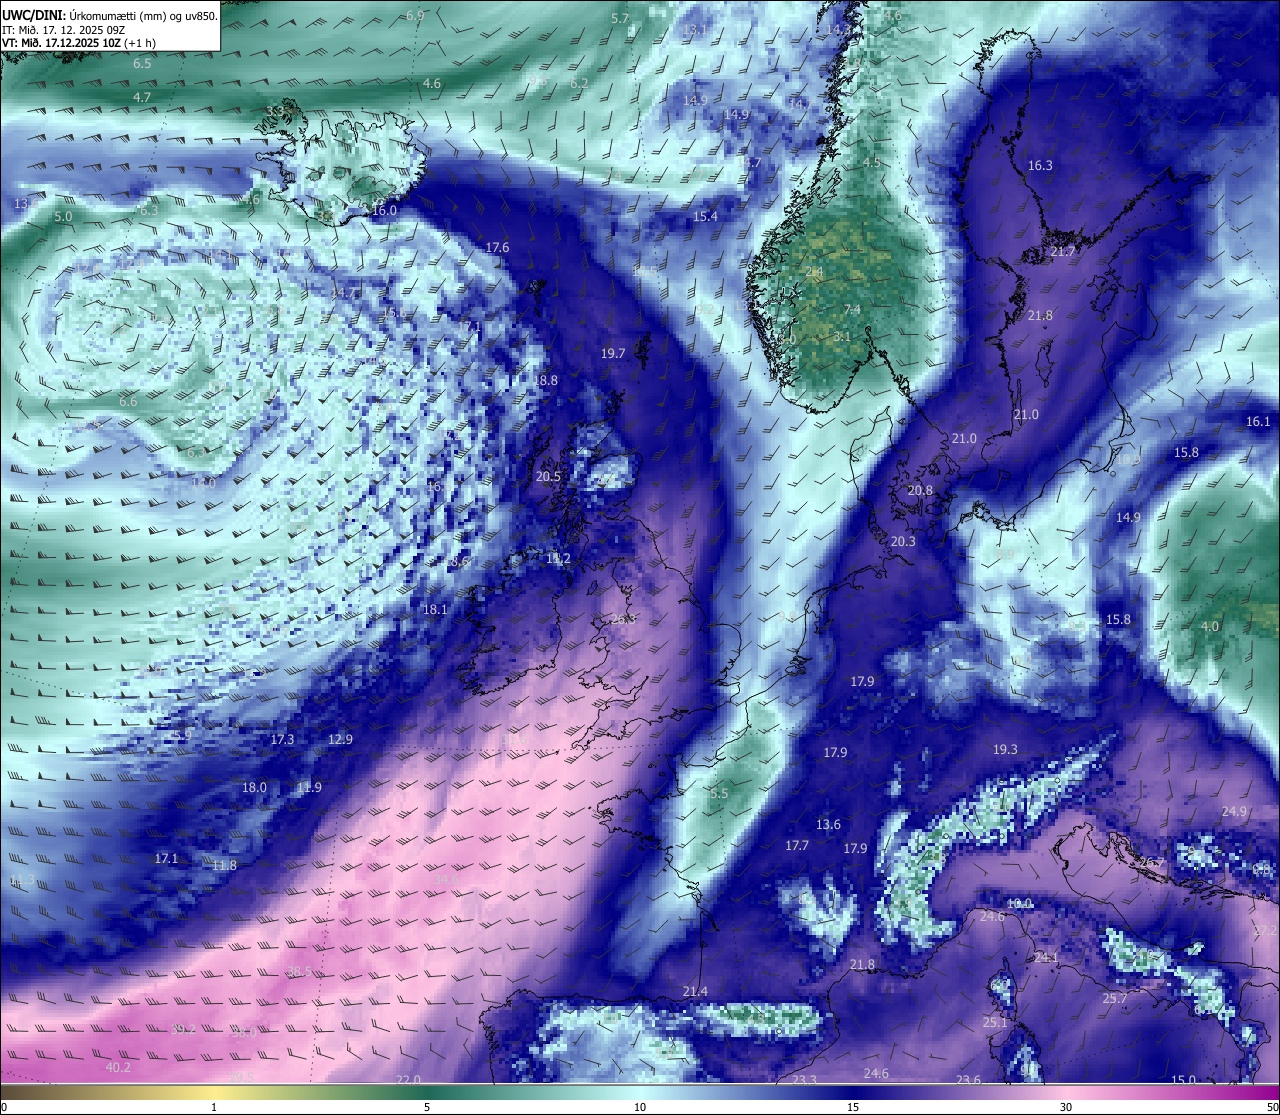Screen dimensions: 1280x1115
Task: Click the 25.7 map value
Action: [1114, 998]
